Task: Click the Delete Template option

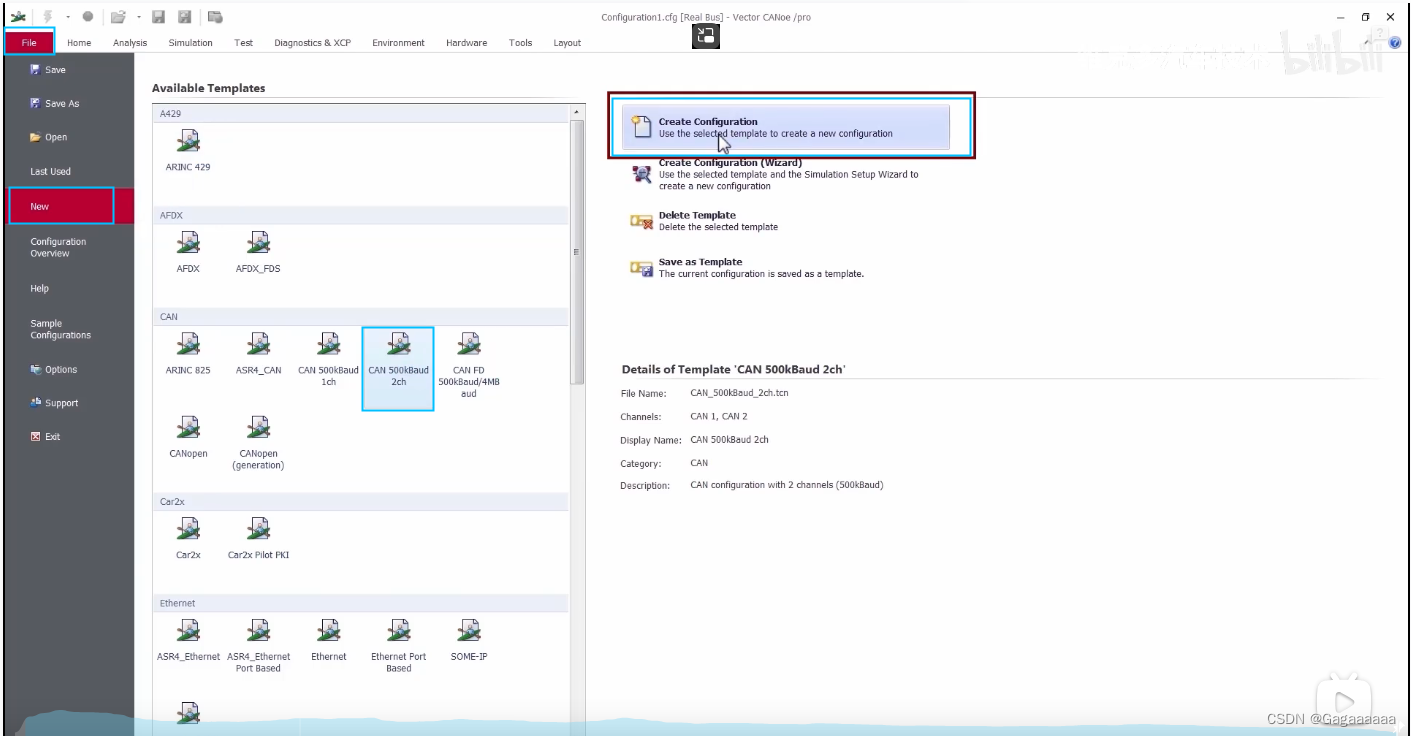Action: coord(705,221)
